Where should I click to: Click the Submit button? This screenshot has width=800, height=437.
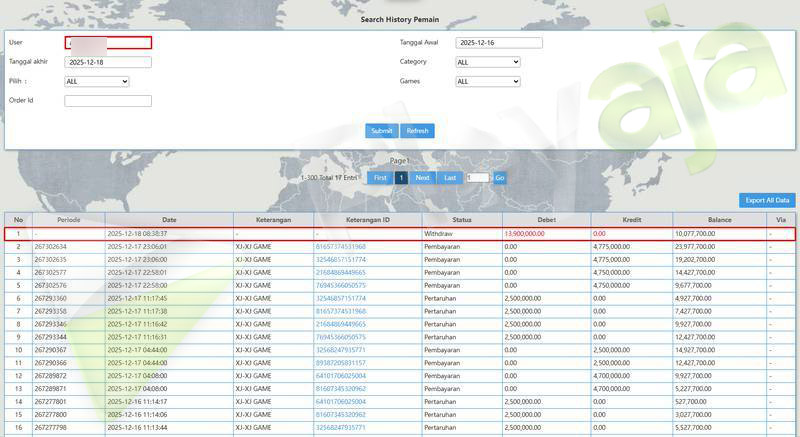pos(381,131)
